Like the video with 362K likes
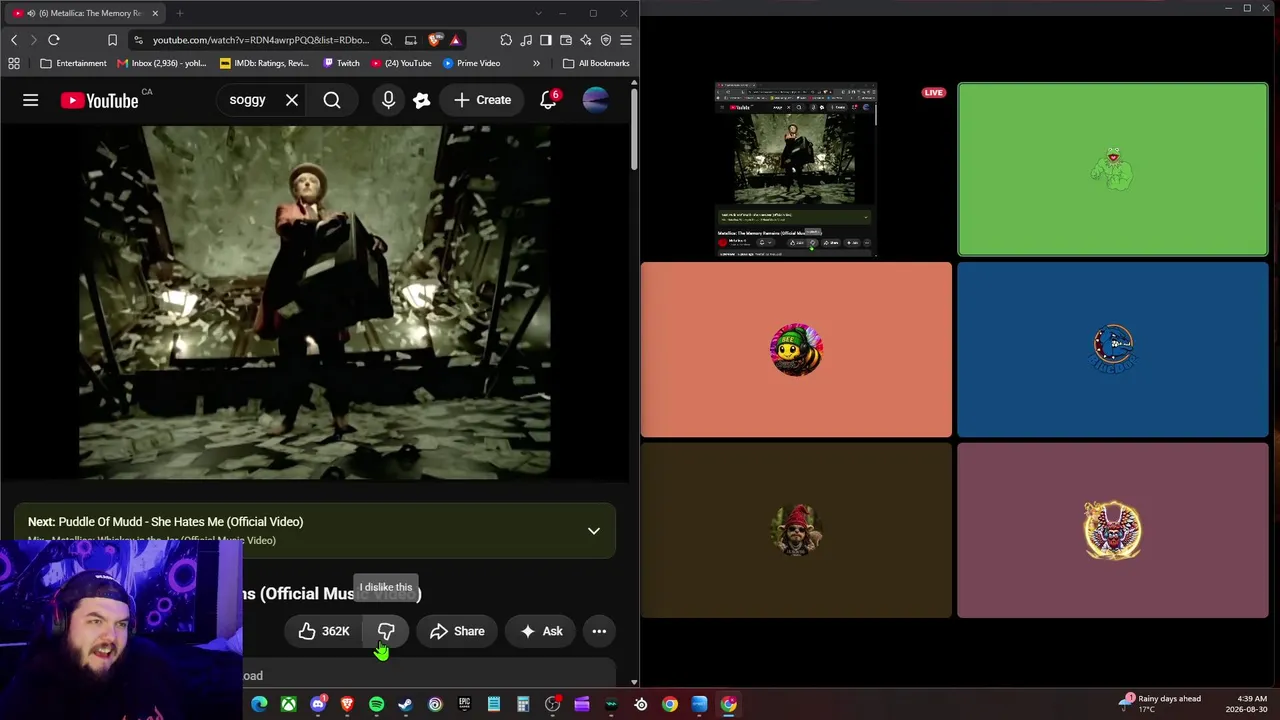Screen dimensions: 1280x720 [x=323, y=631]
